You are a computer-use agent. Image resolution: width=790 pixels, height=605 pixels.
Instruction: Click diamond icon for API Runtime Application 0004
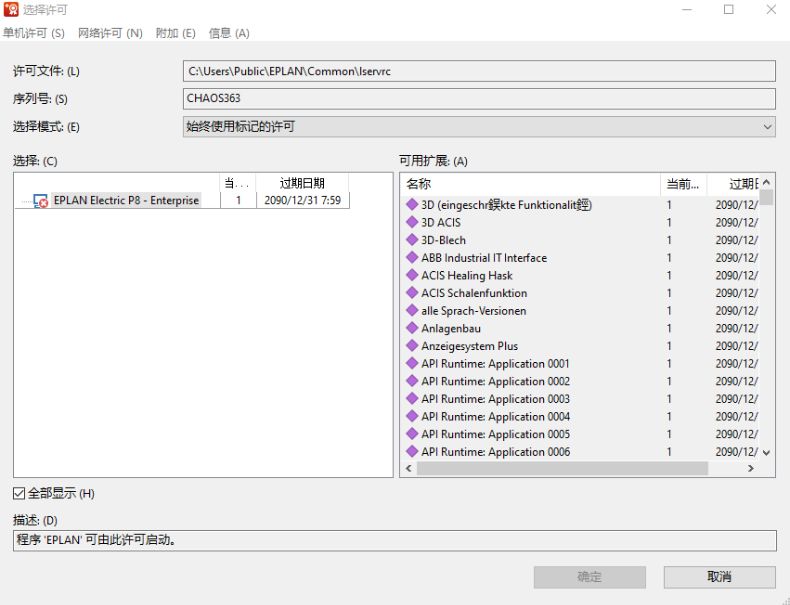tap(412, 416)
